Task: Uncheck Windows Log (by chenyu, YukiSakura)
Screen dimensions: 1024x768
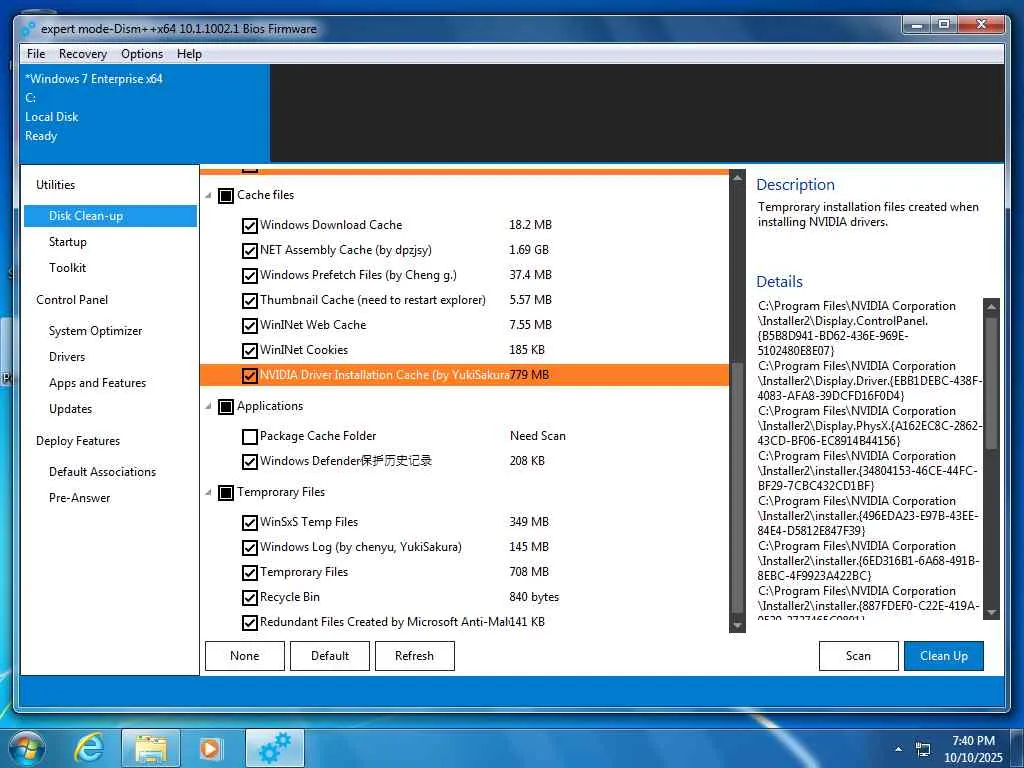Action: point(249,547)
